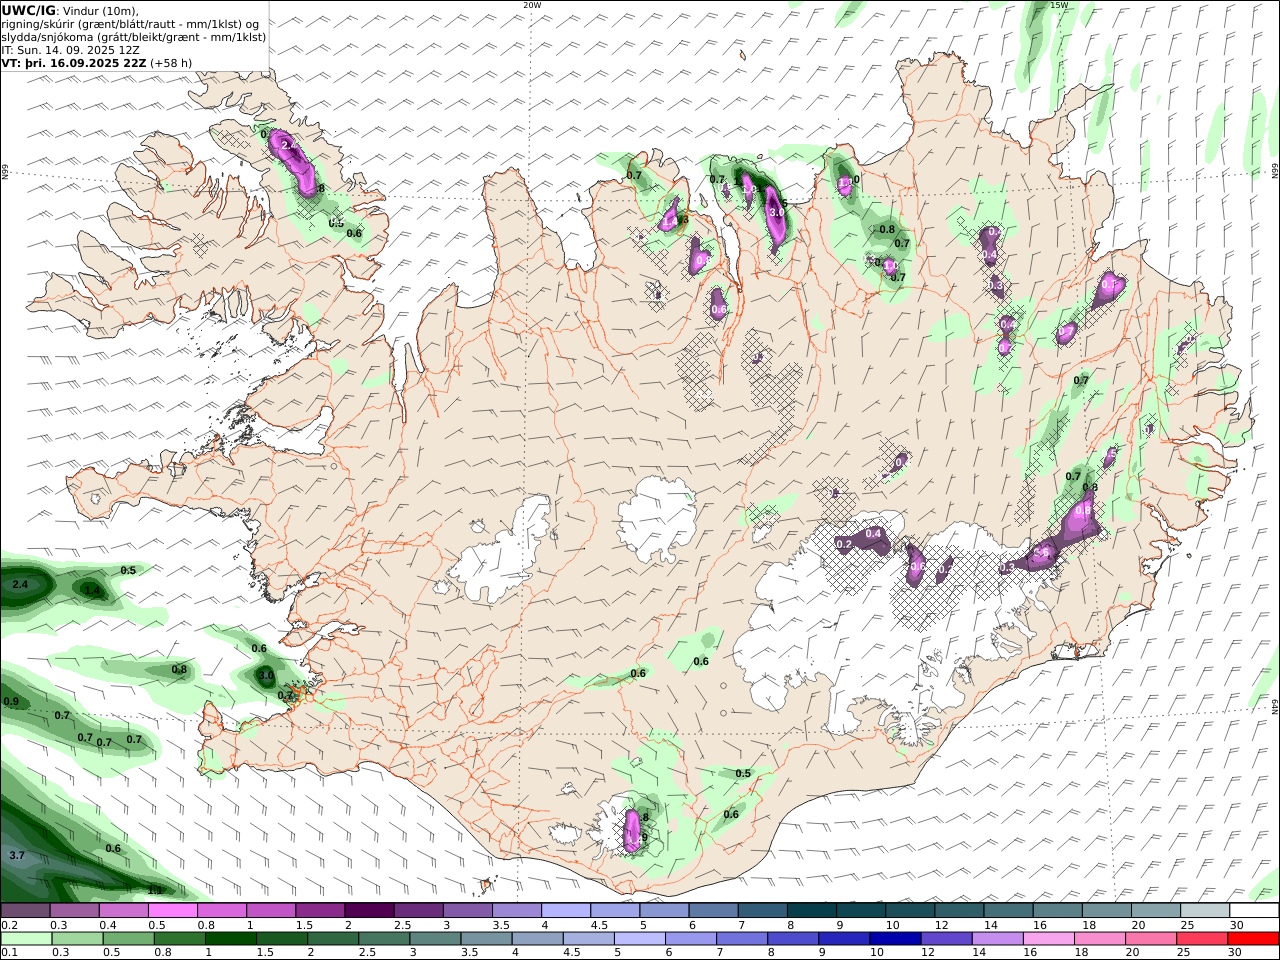Image resolution: width=1280 pixels, height=960 pixels.
Task: Pick the snow legend swatch between 20 and 25
Action: [x=1156, y=910]
